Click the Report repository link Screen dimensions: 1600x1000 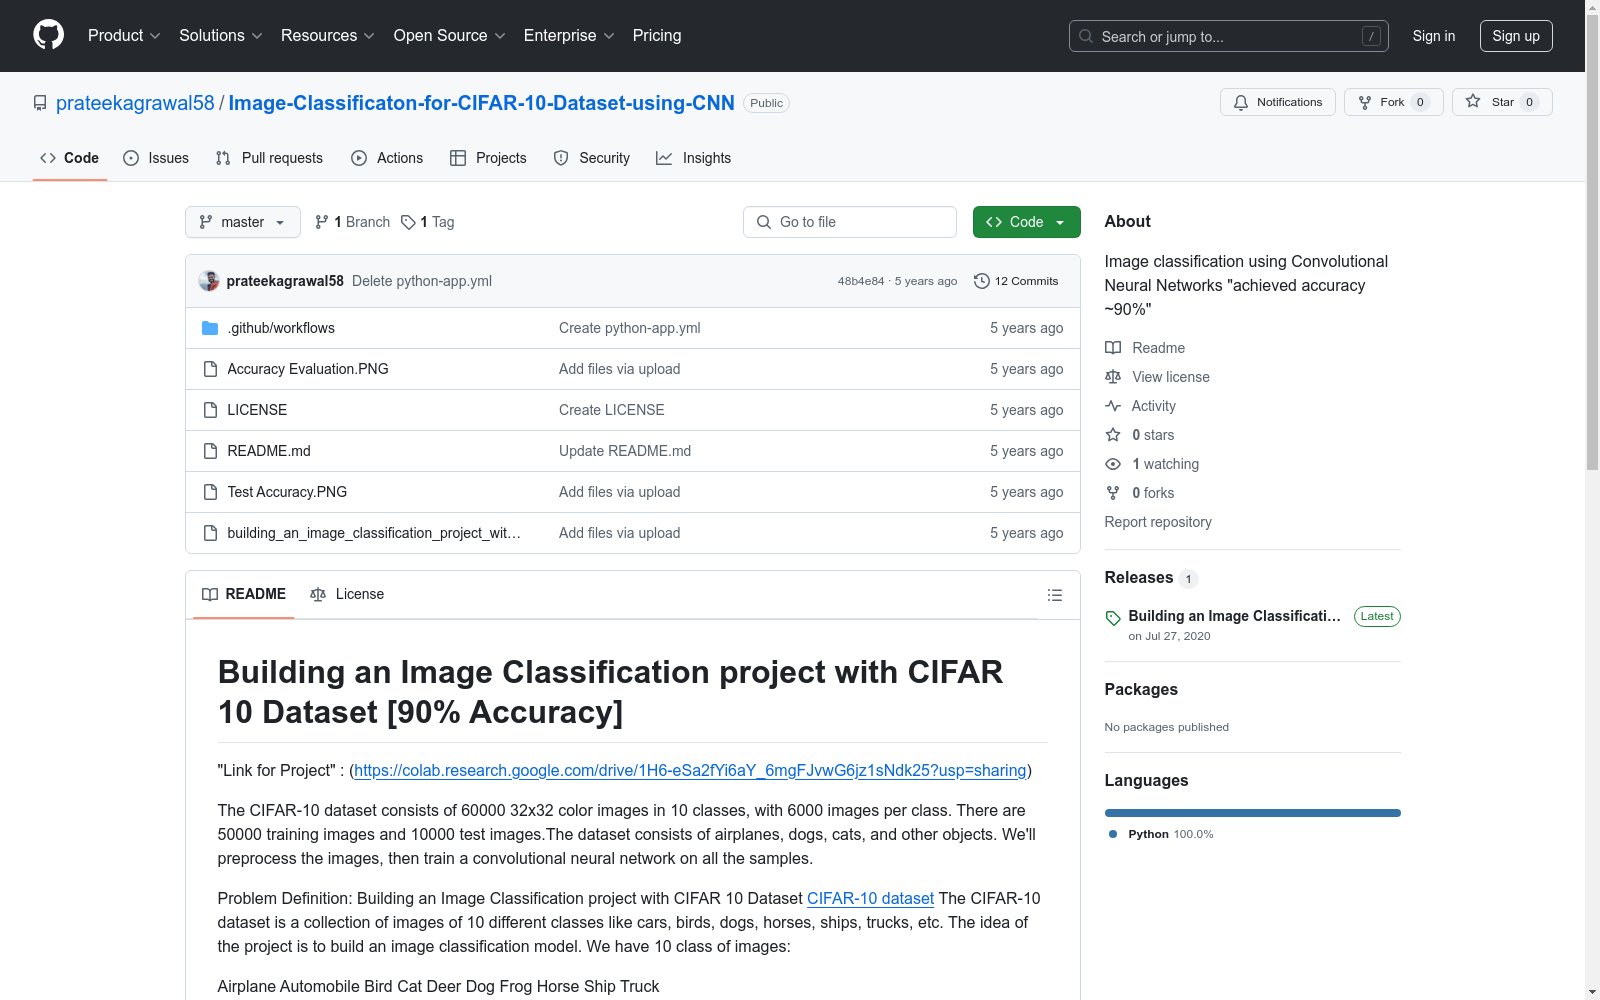[1158, 522]
